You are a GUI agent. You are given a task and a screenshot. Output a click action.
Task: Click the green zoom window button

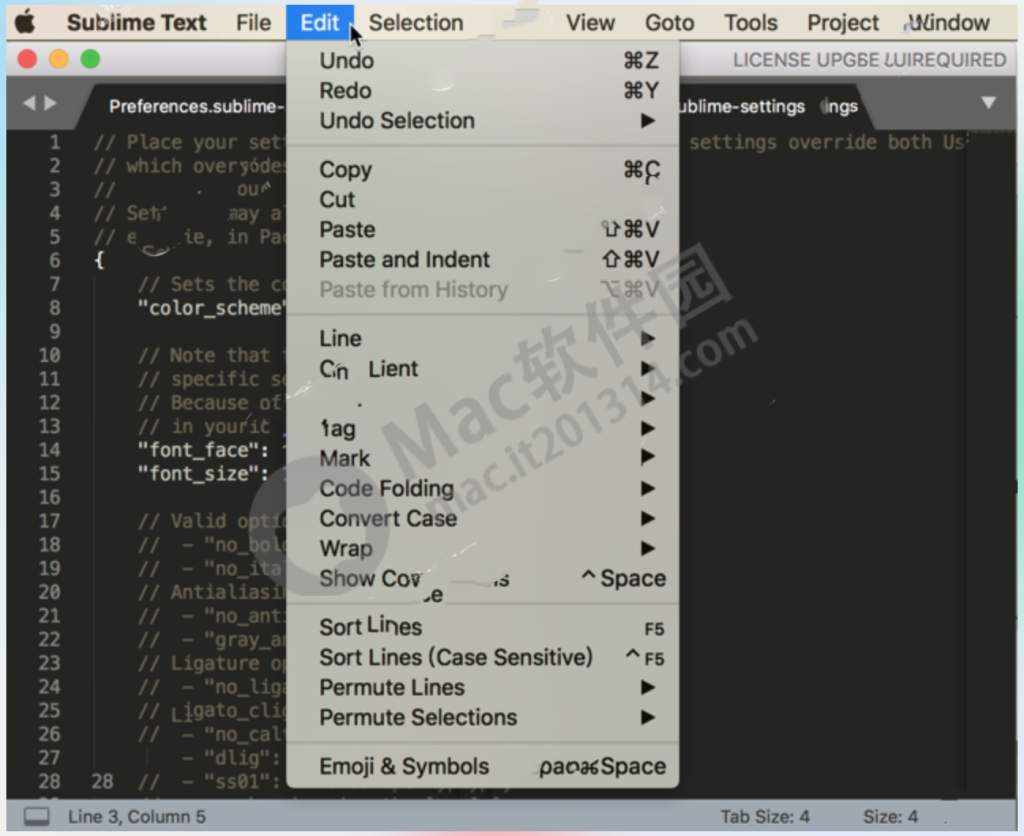[90, 59]
